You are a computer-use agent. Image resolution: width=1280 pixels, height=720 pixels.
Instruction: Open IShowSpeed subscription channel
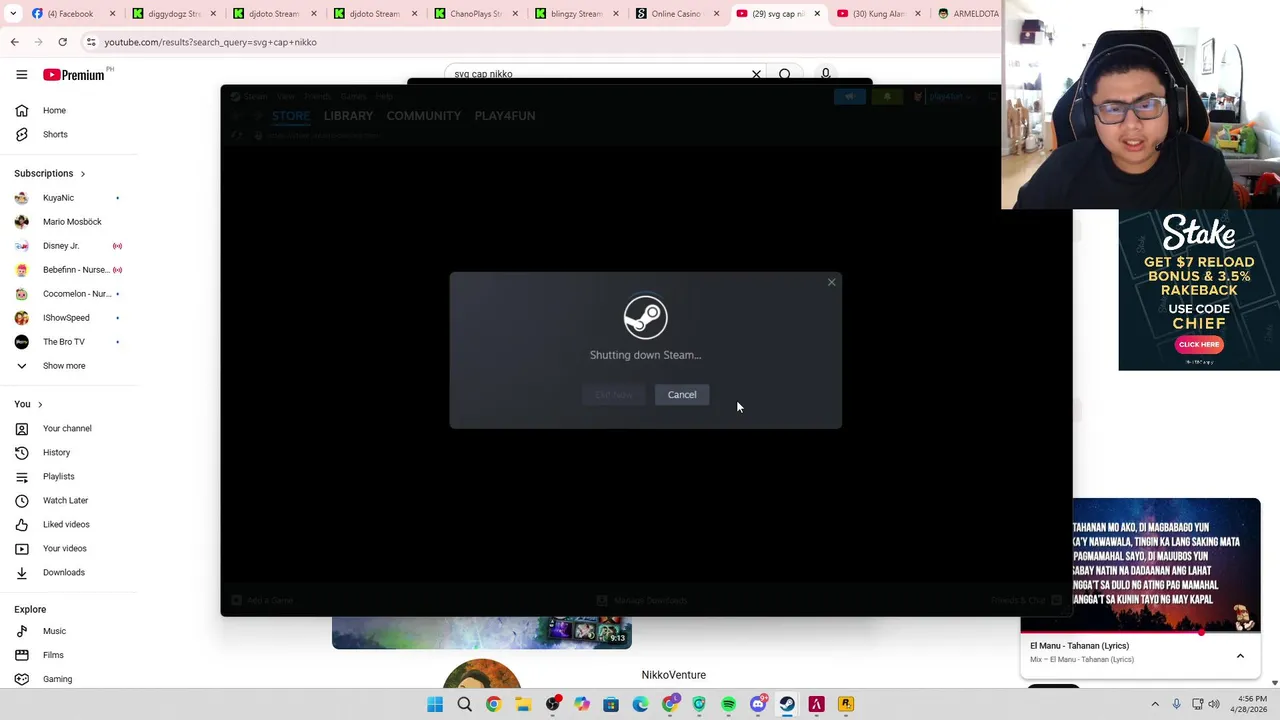tap(66, 318)
